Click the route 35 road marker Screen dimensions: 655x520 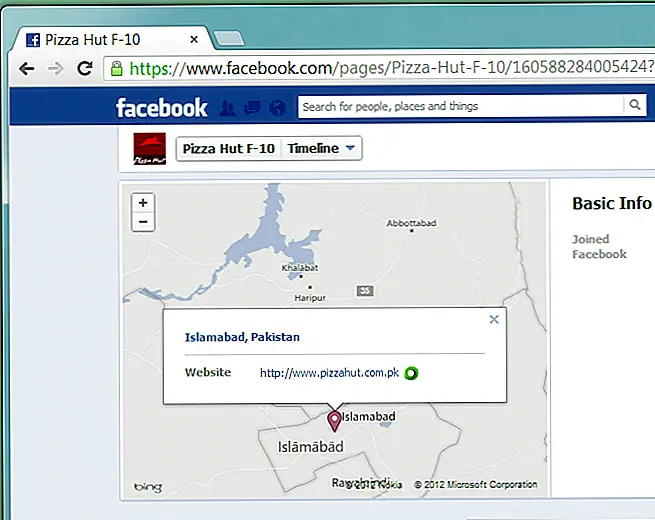tap(365, 291)
